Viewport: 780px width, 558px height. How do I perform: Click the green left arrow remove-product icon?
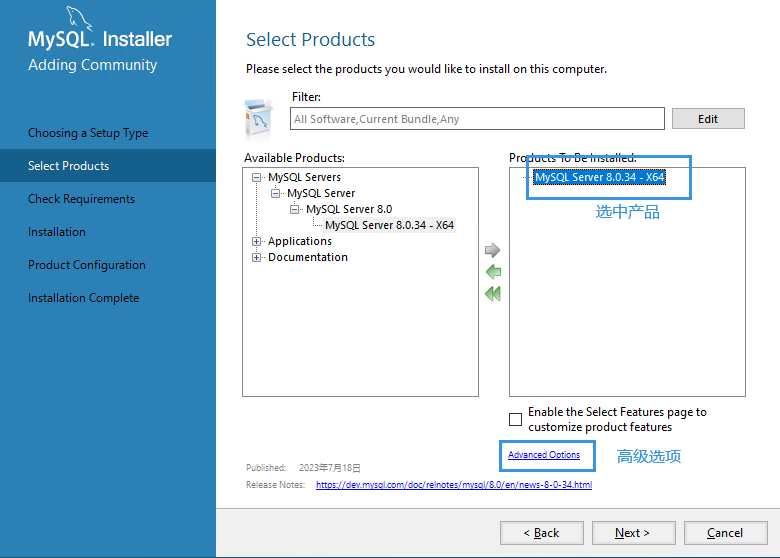tap(493, 272)
